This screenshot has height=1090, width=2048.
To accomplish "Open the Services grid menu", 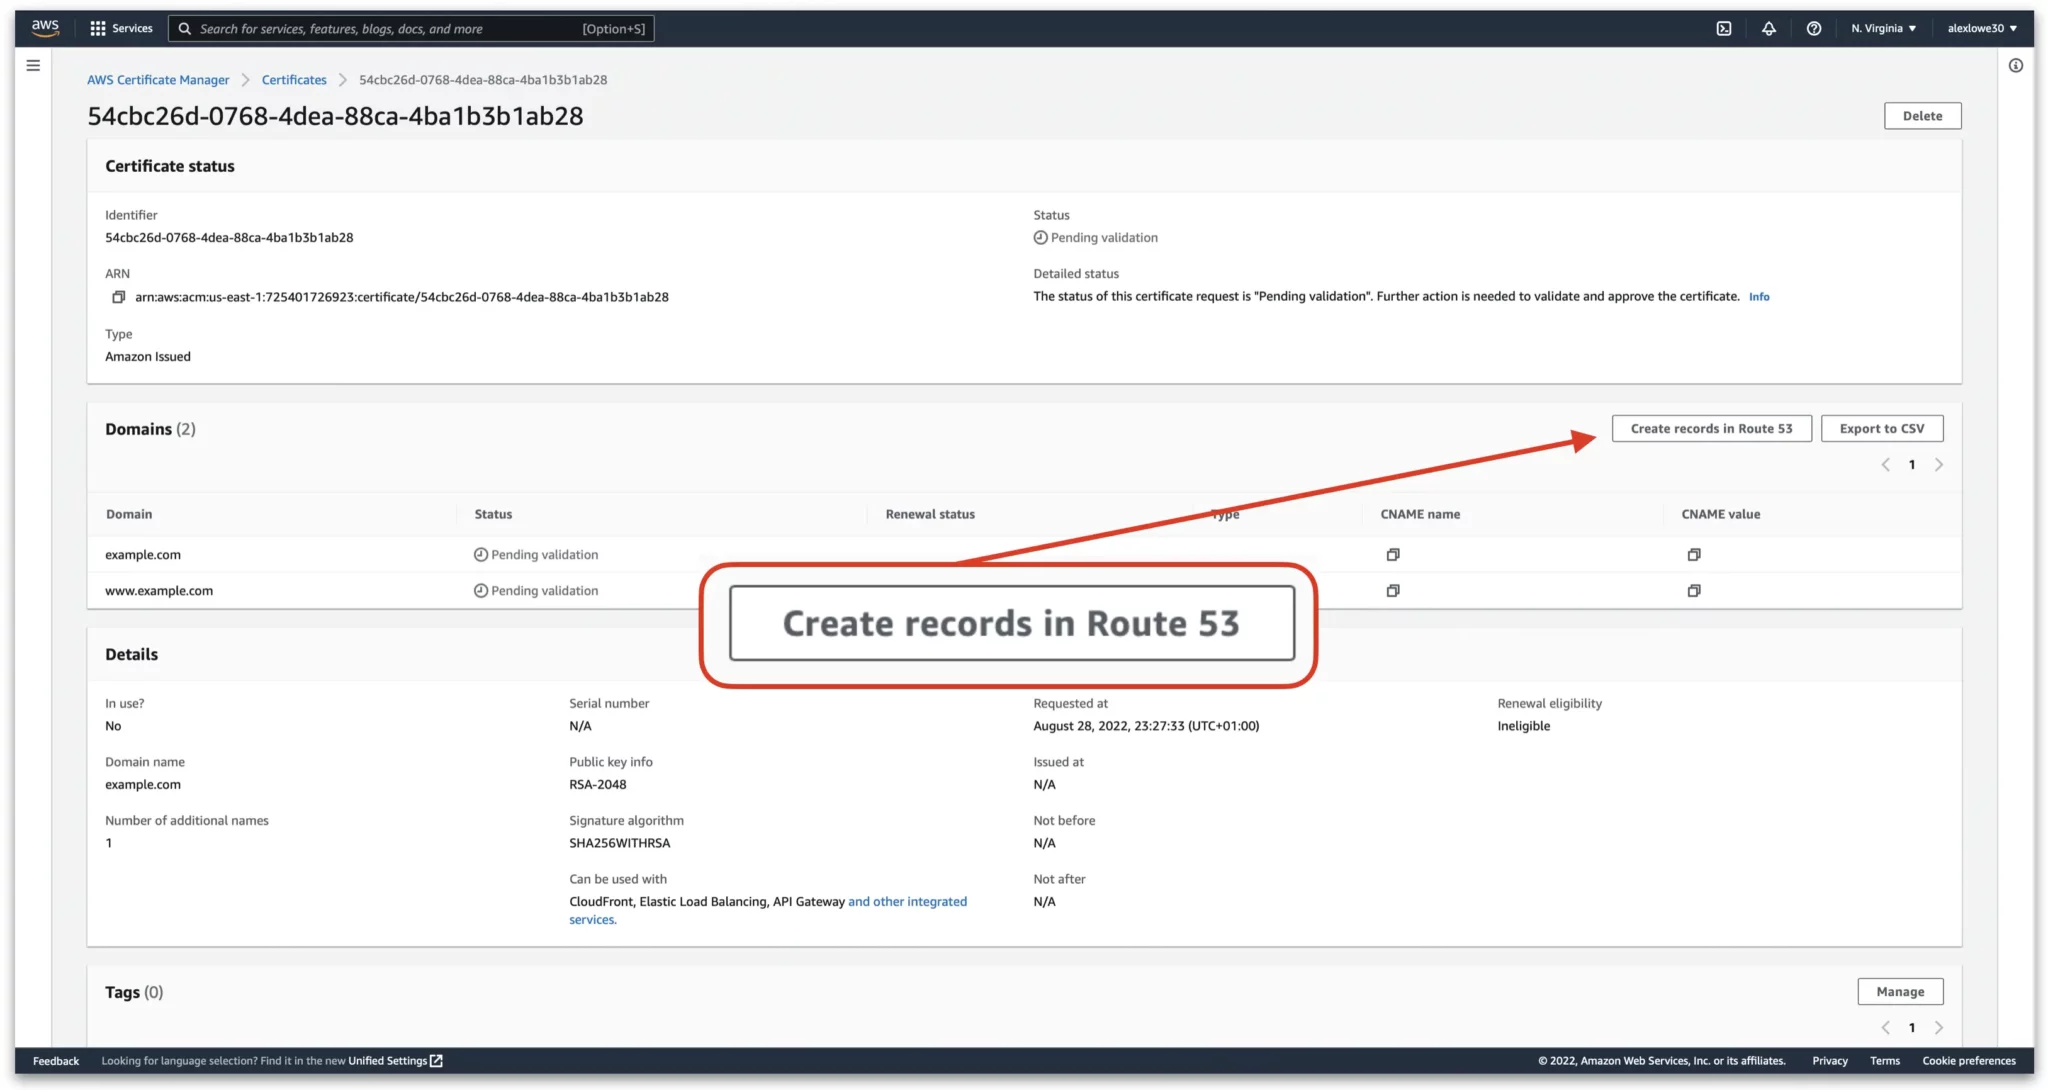I will pyautogui.click(x=121, y=28).
